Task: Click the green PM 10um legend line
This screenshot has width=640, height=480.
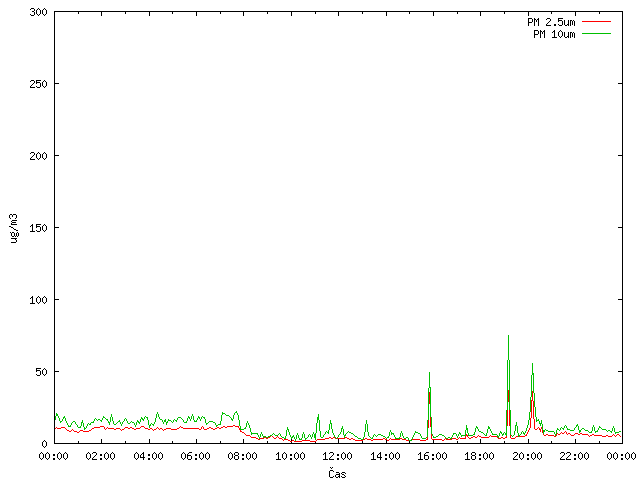Action: pos(596,33)
